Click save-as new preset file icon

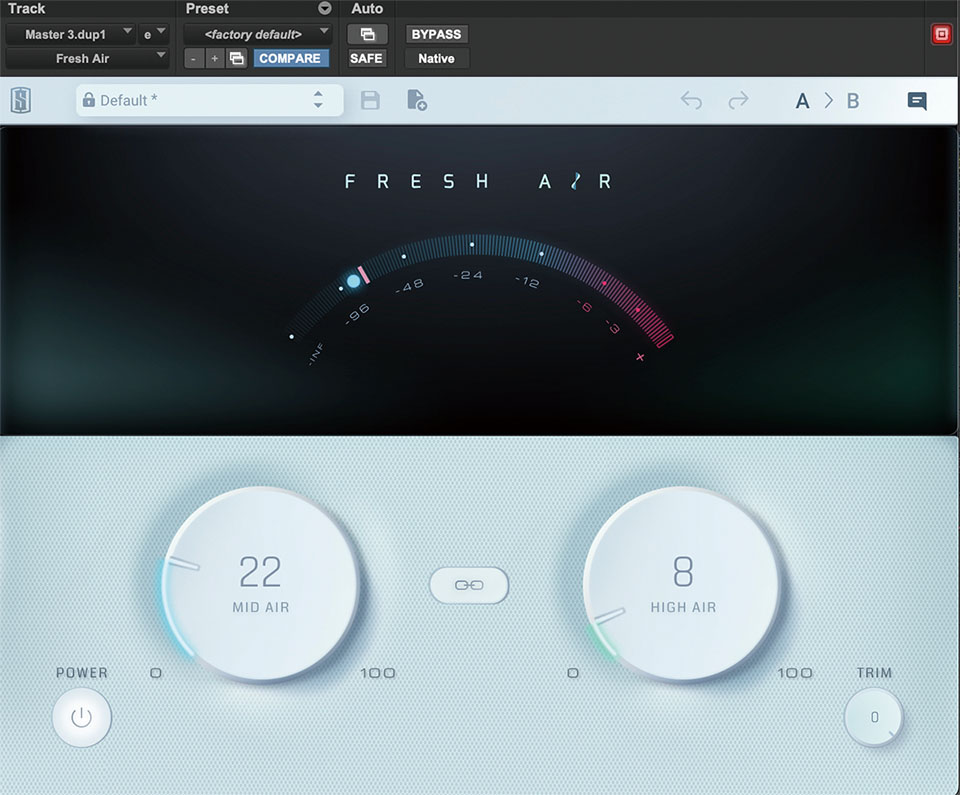point(416,100)
